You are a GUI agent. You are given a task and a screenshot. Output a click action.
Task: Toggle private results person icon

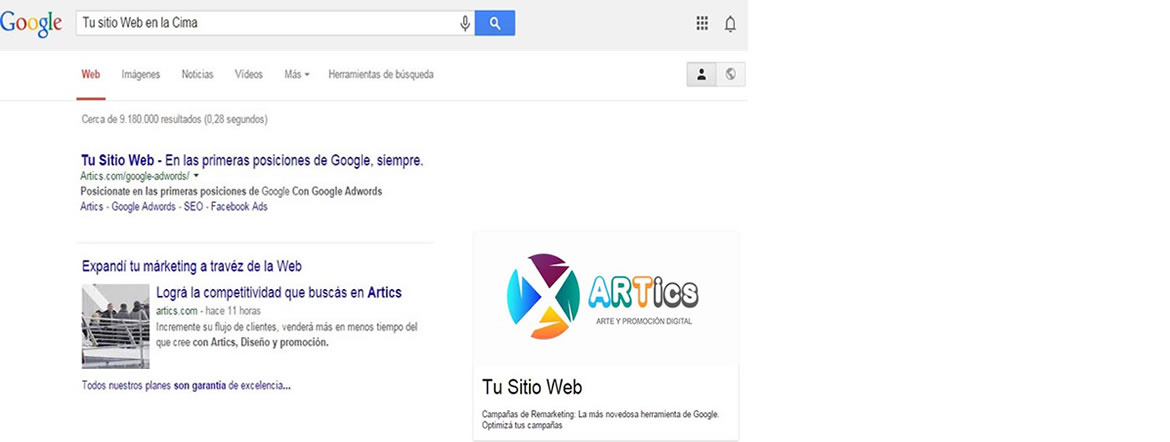[x=701, y=75]
